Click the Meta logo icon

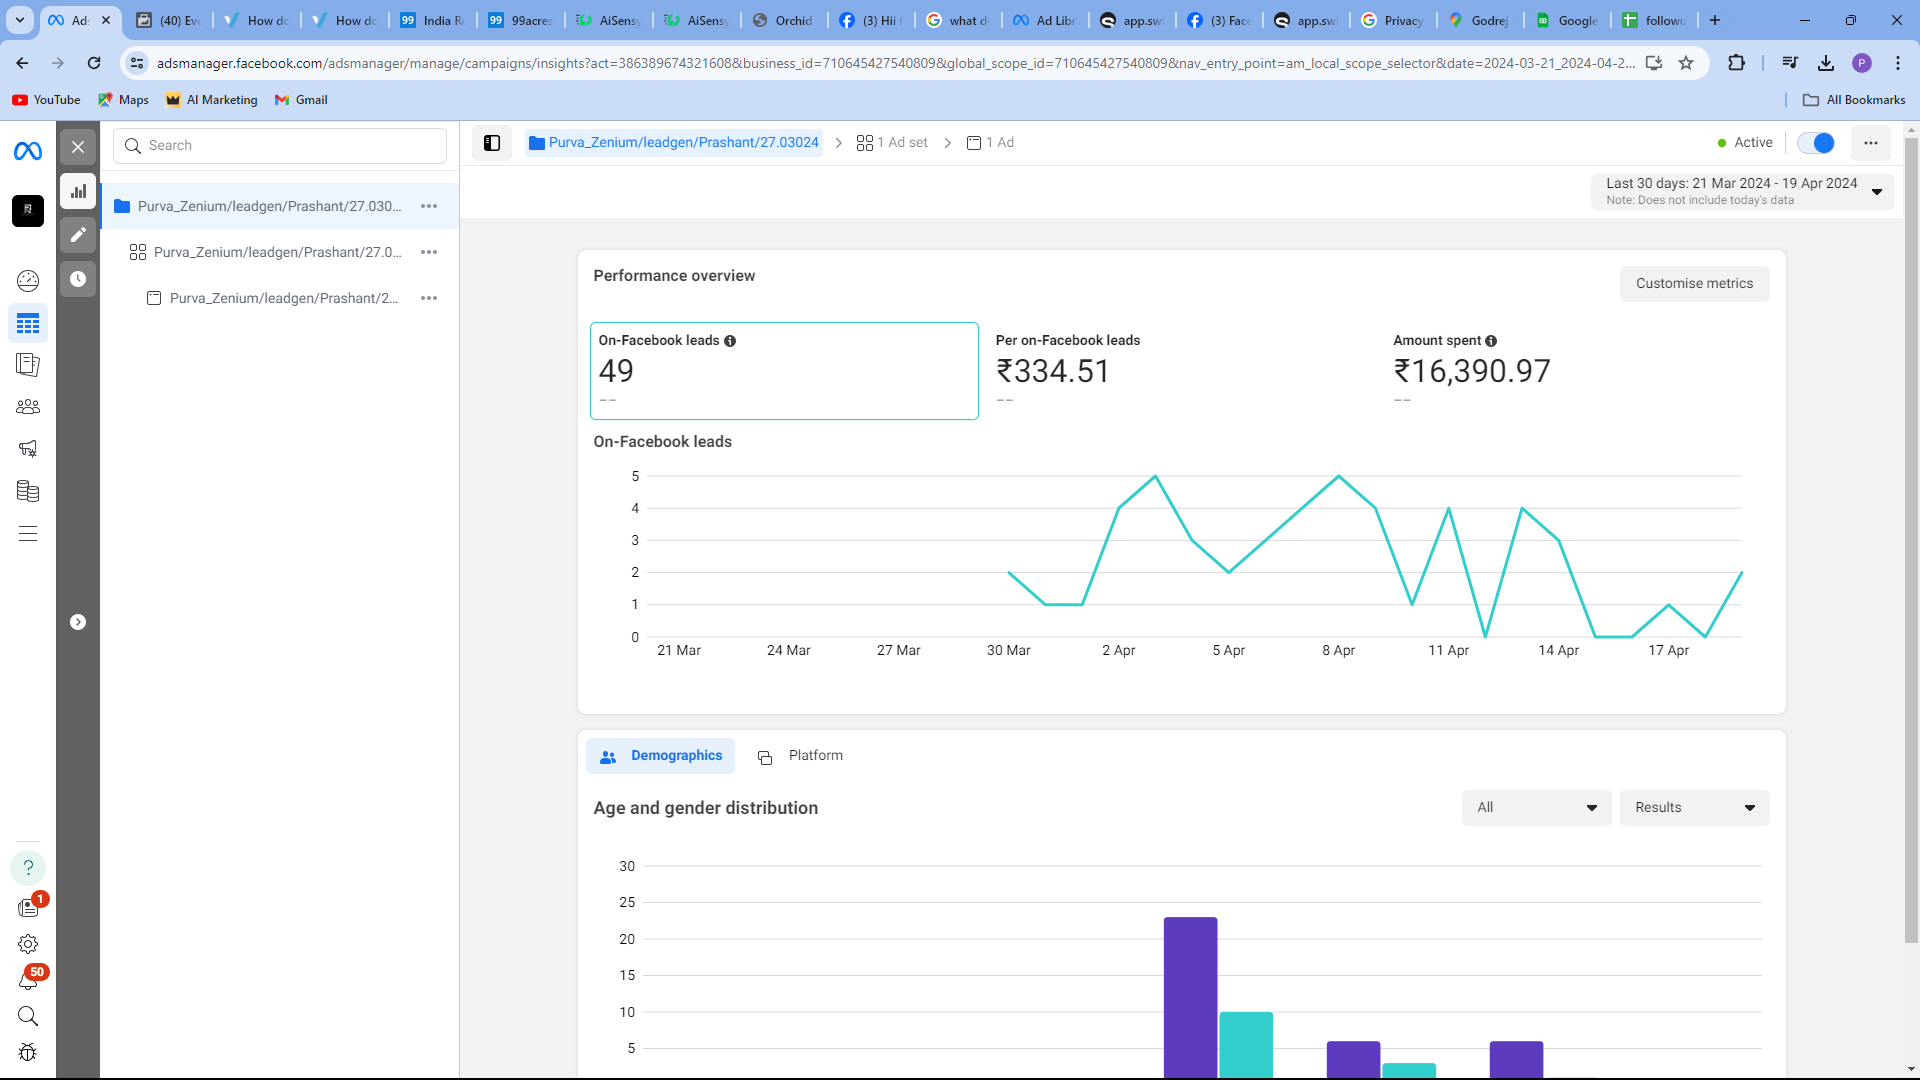[28, 151]
